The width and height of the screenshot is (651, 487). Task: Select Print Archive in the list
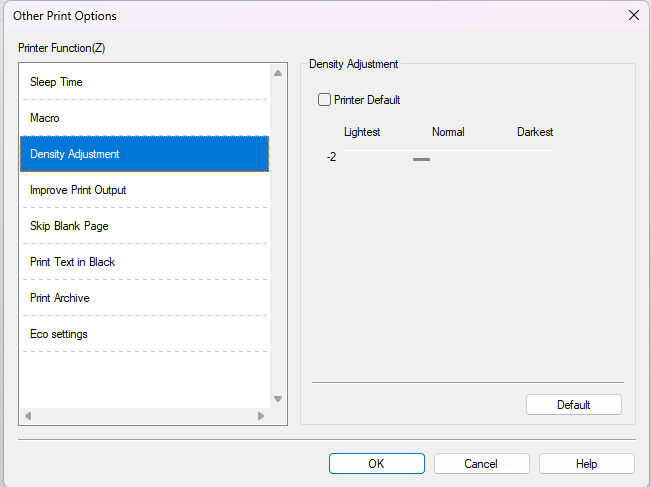click(59, 298)
